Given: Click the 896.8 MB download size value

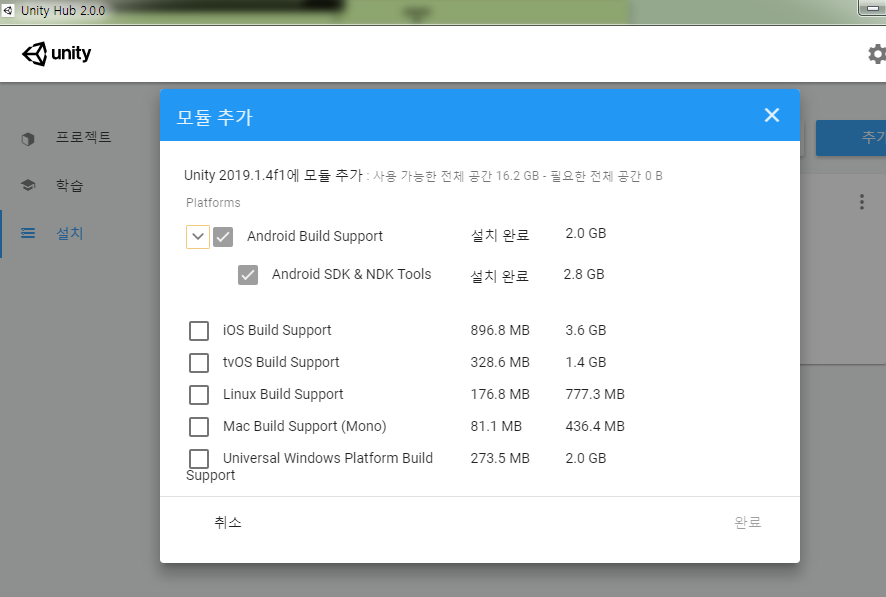Looking at the screenshot, I should [x=500, y=330].
